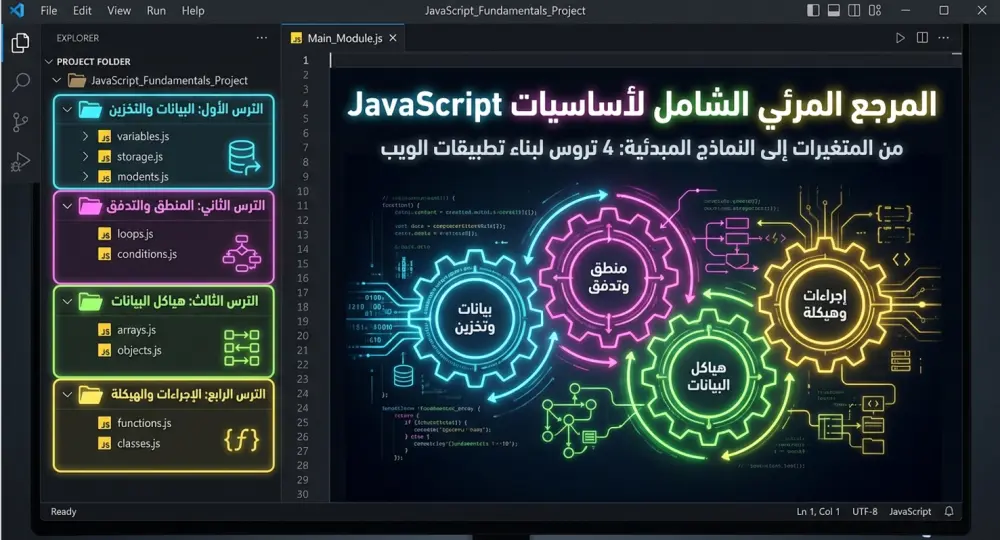Open conditions.js file
Image resolution: width=1000 pixels, height=540 pixels.
(x=147, y=254)
